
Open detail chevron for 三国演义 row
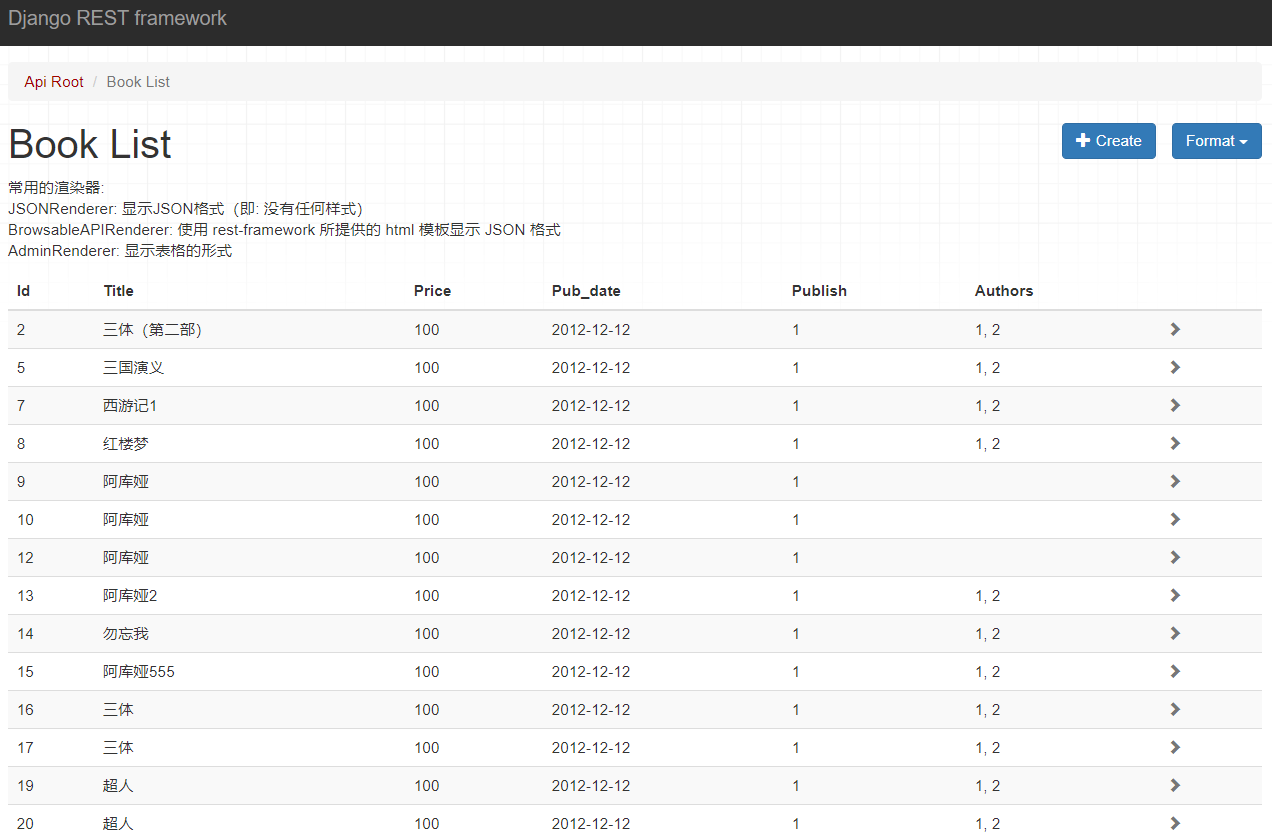click(x=1175, y=367)
